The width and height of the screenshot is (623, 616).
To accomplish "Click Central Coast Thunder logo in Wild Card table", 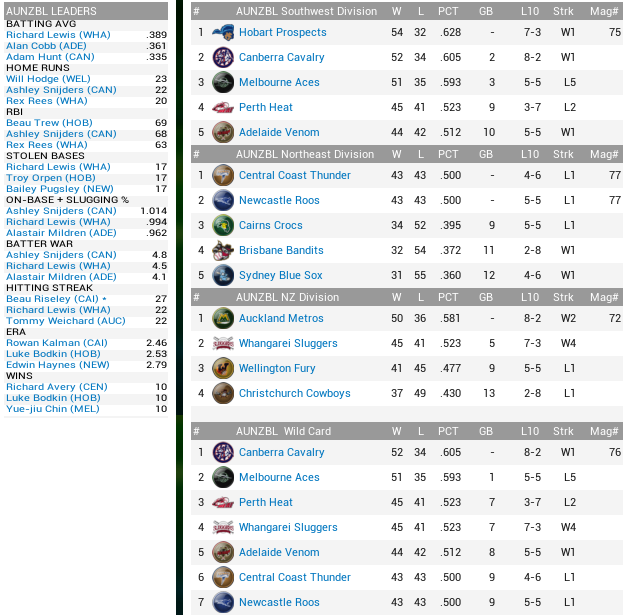I will [x=223, y=577].
